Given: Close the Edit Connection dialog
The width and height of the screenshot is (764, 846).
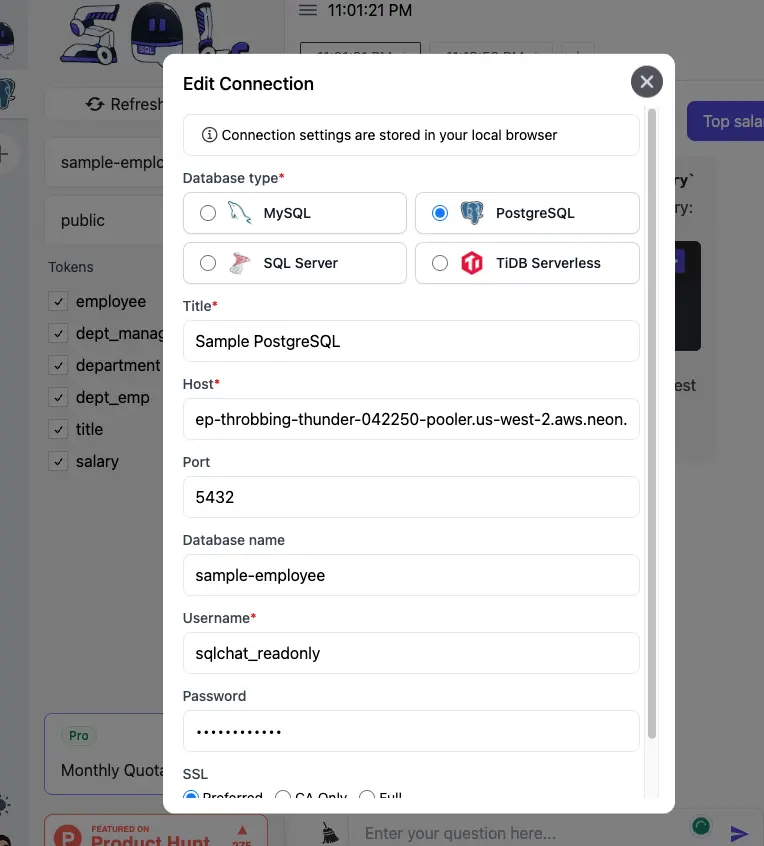Looking at the screenshot, I should coord(647,82).
